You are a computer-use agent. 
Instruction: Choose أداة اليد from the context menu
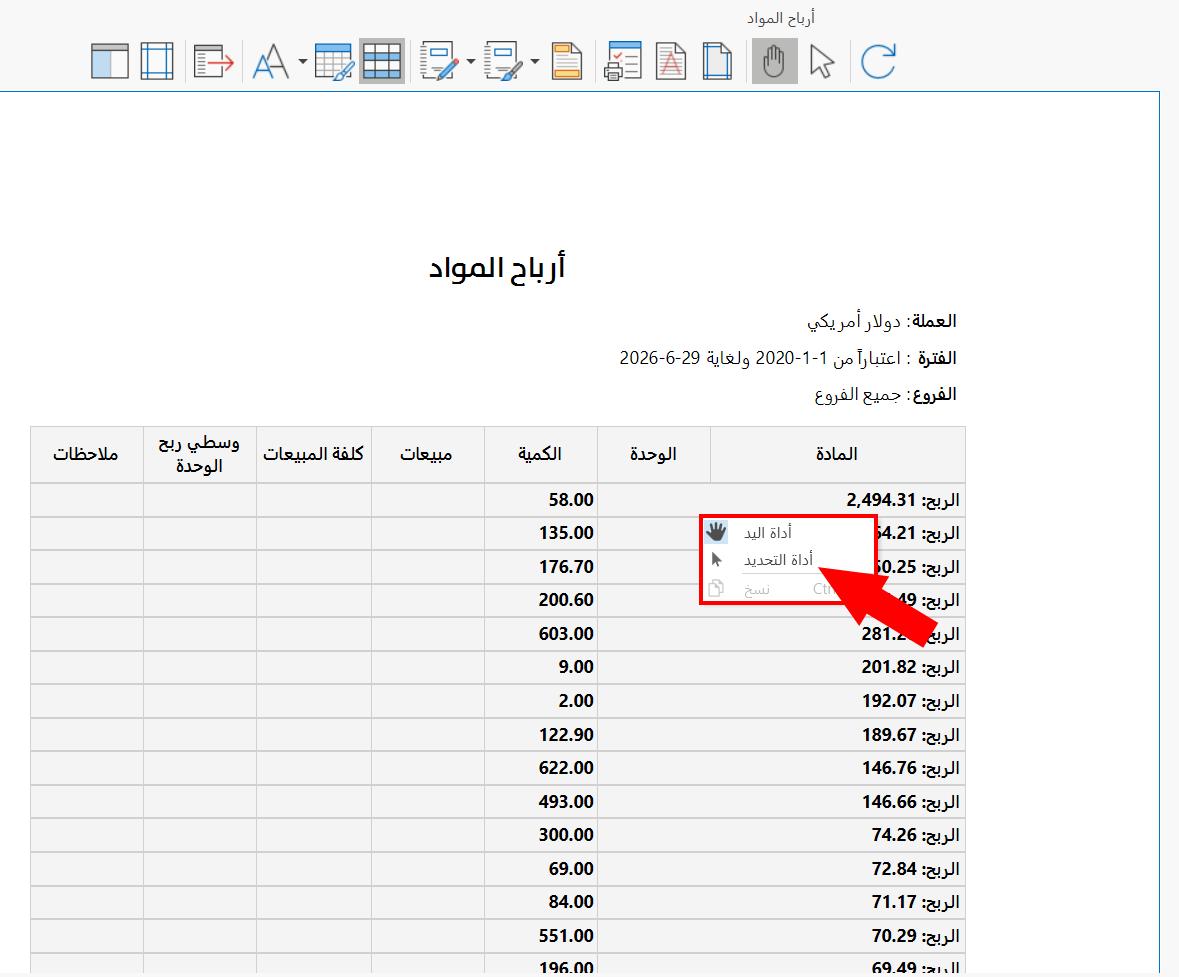click(x=788, y=532)
